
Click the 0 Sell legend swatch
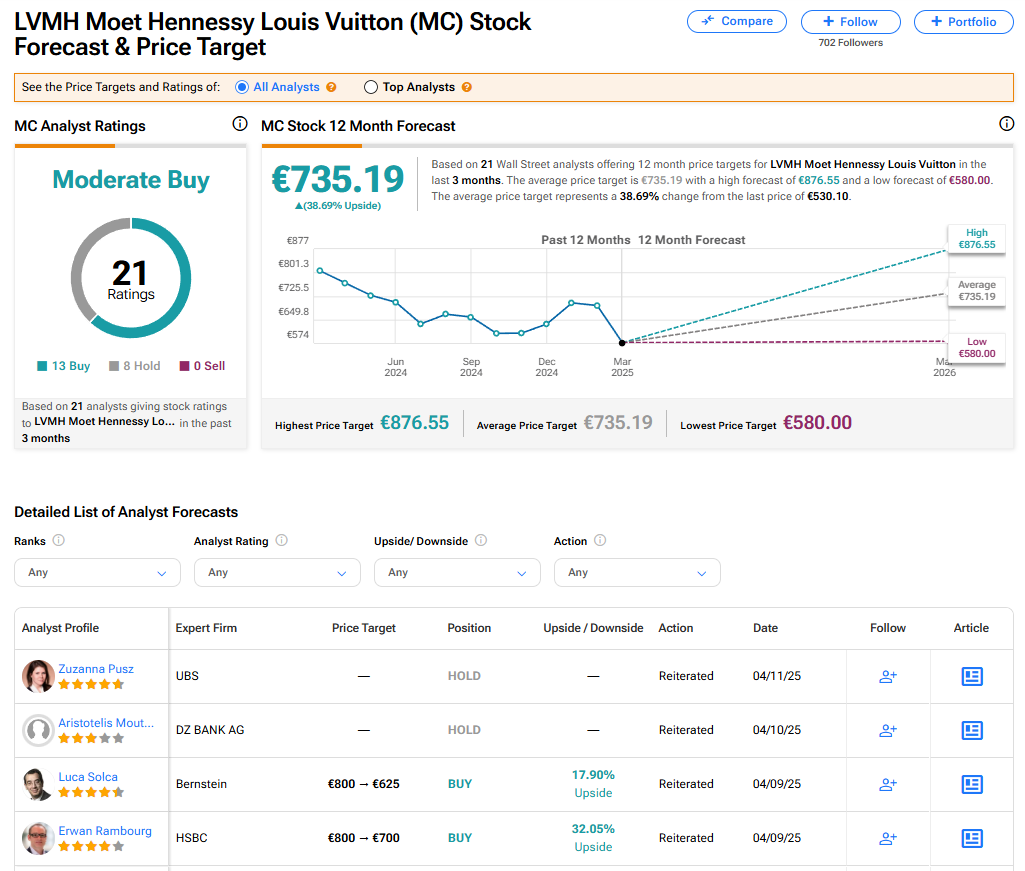(x=184, y=366)
